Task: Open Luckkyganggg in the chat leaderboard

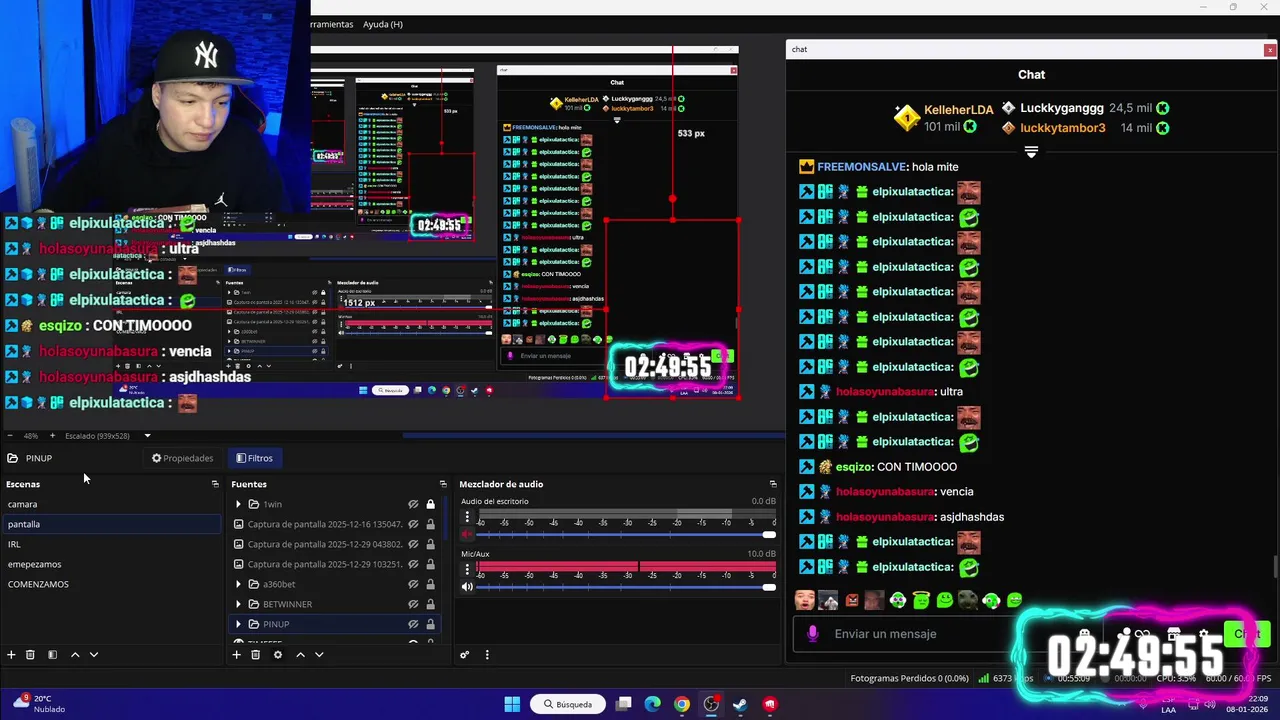Action: click(1062, 108)
